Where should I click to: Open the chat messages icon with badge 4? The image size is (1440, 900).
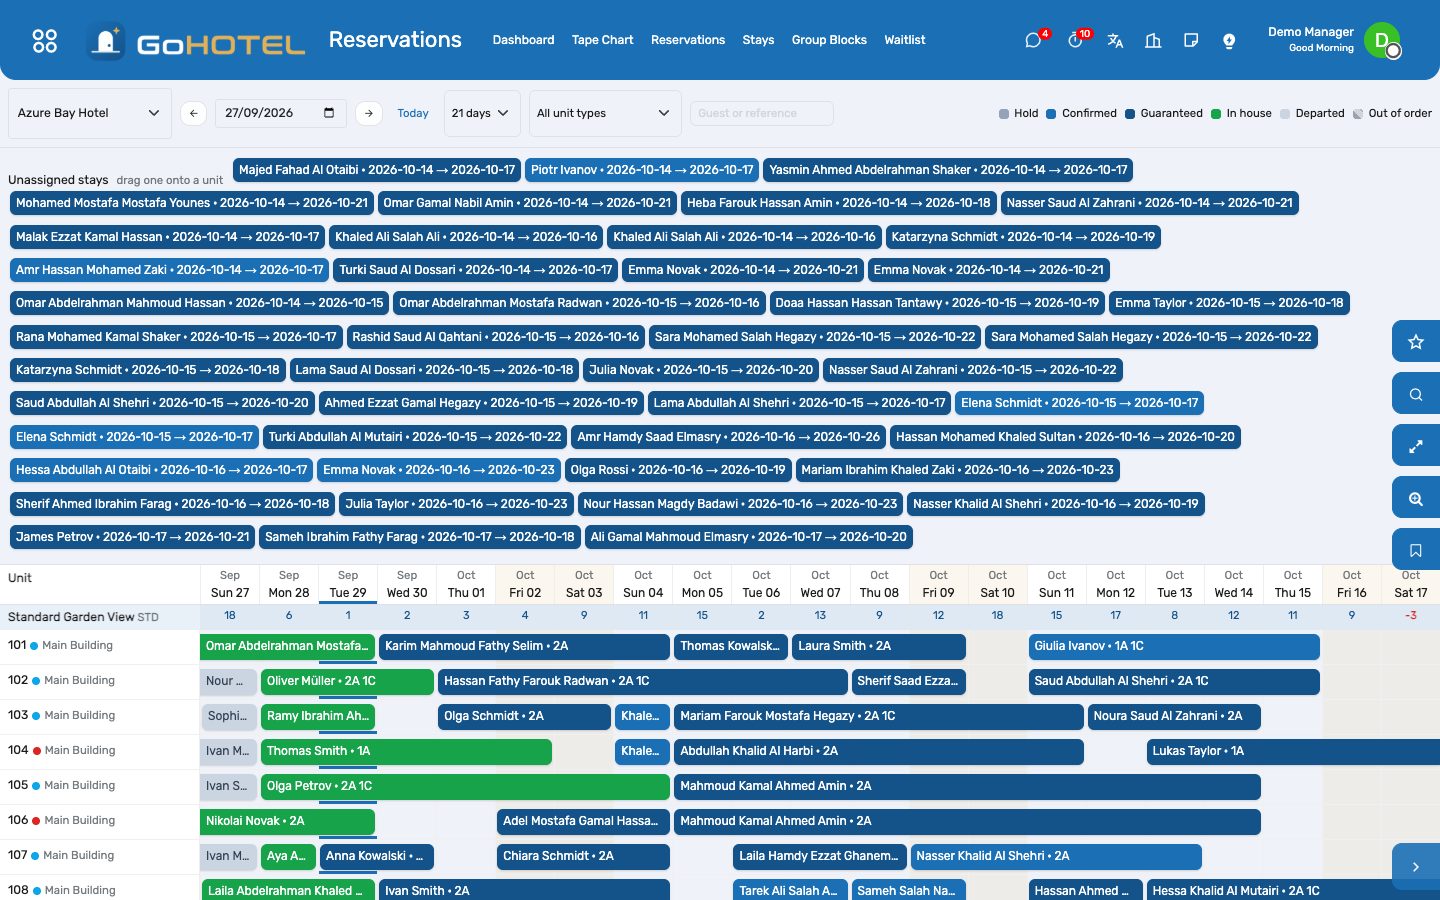(x=1033, y=41)
